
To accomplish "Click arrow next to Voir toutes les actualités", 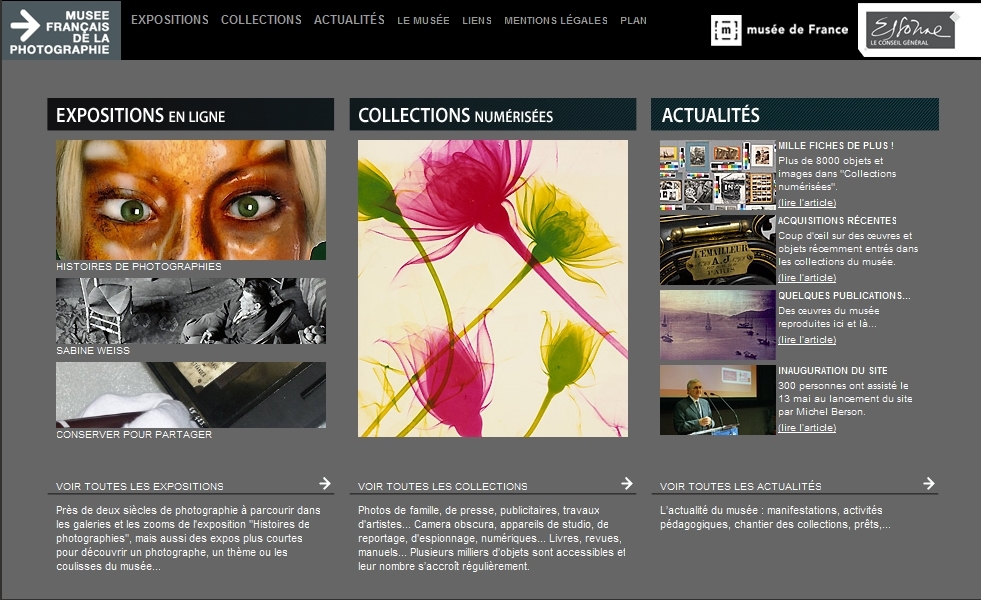I will (929, 483).
